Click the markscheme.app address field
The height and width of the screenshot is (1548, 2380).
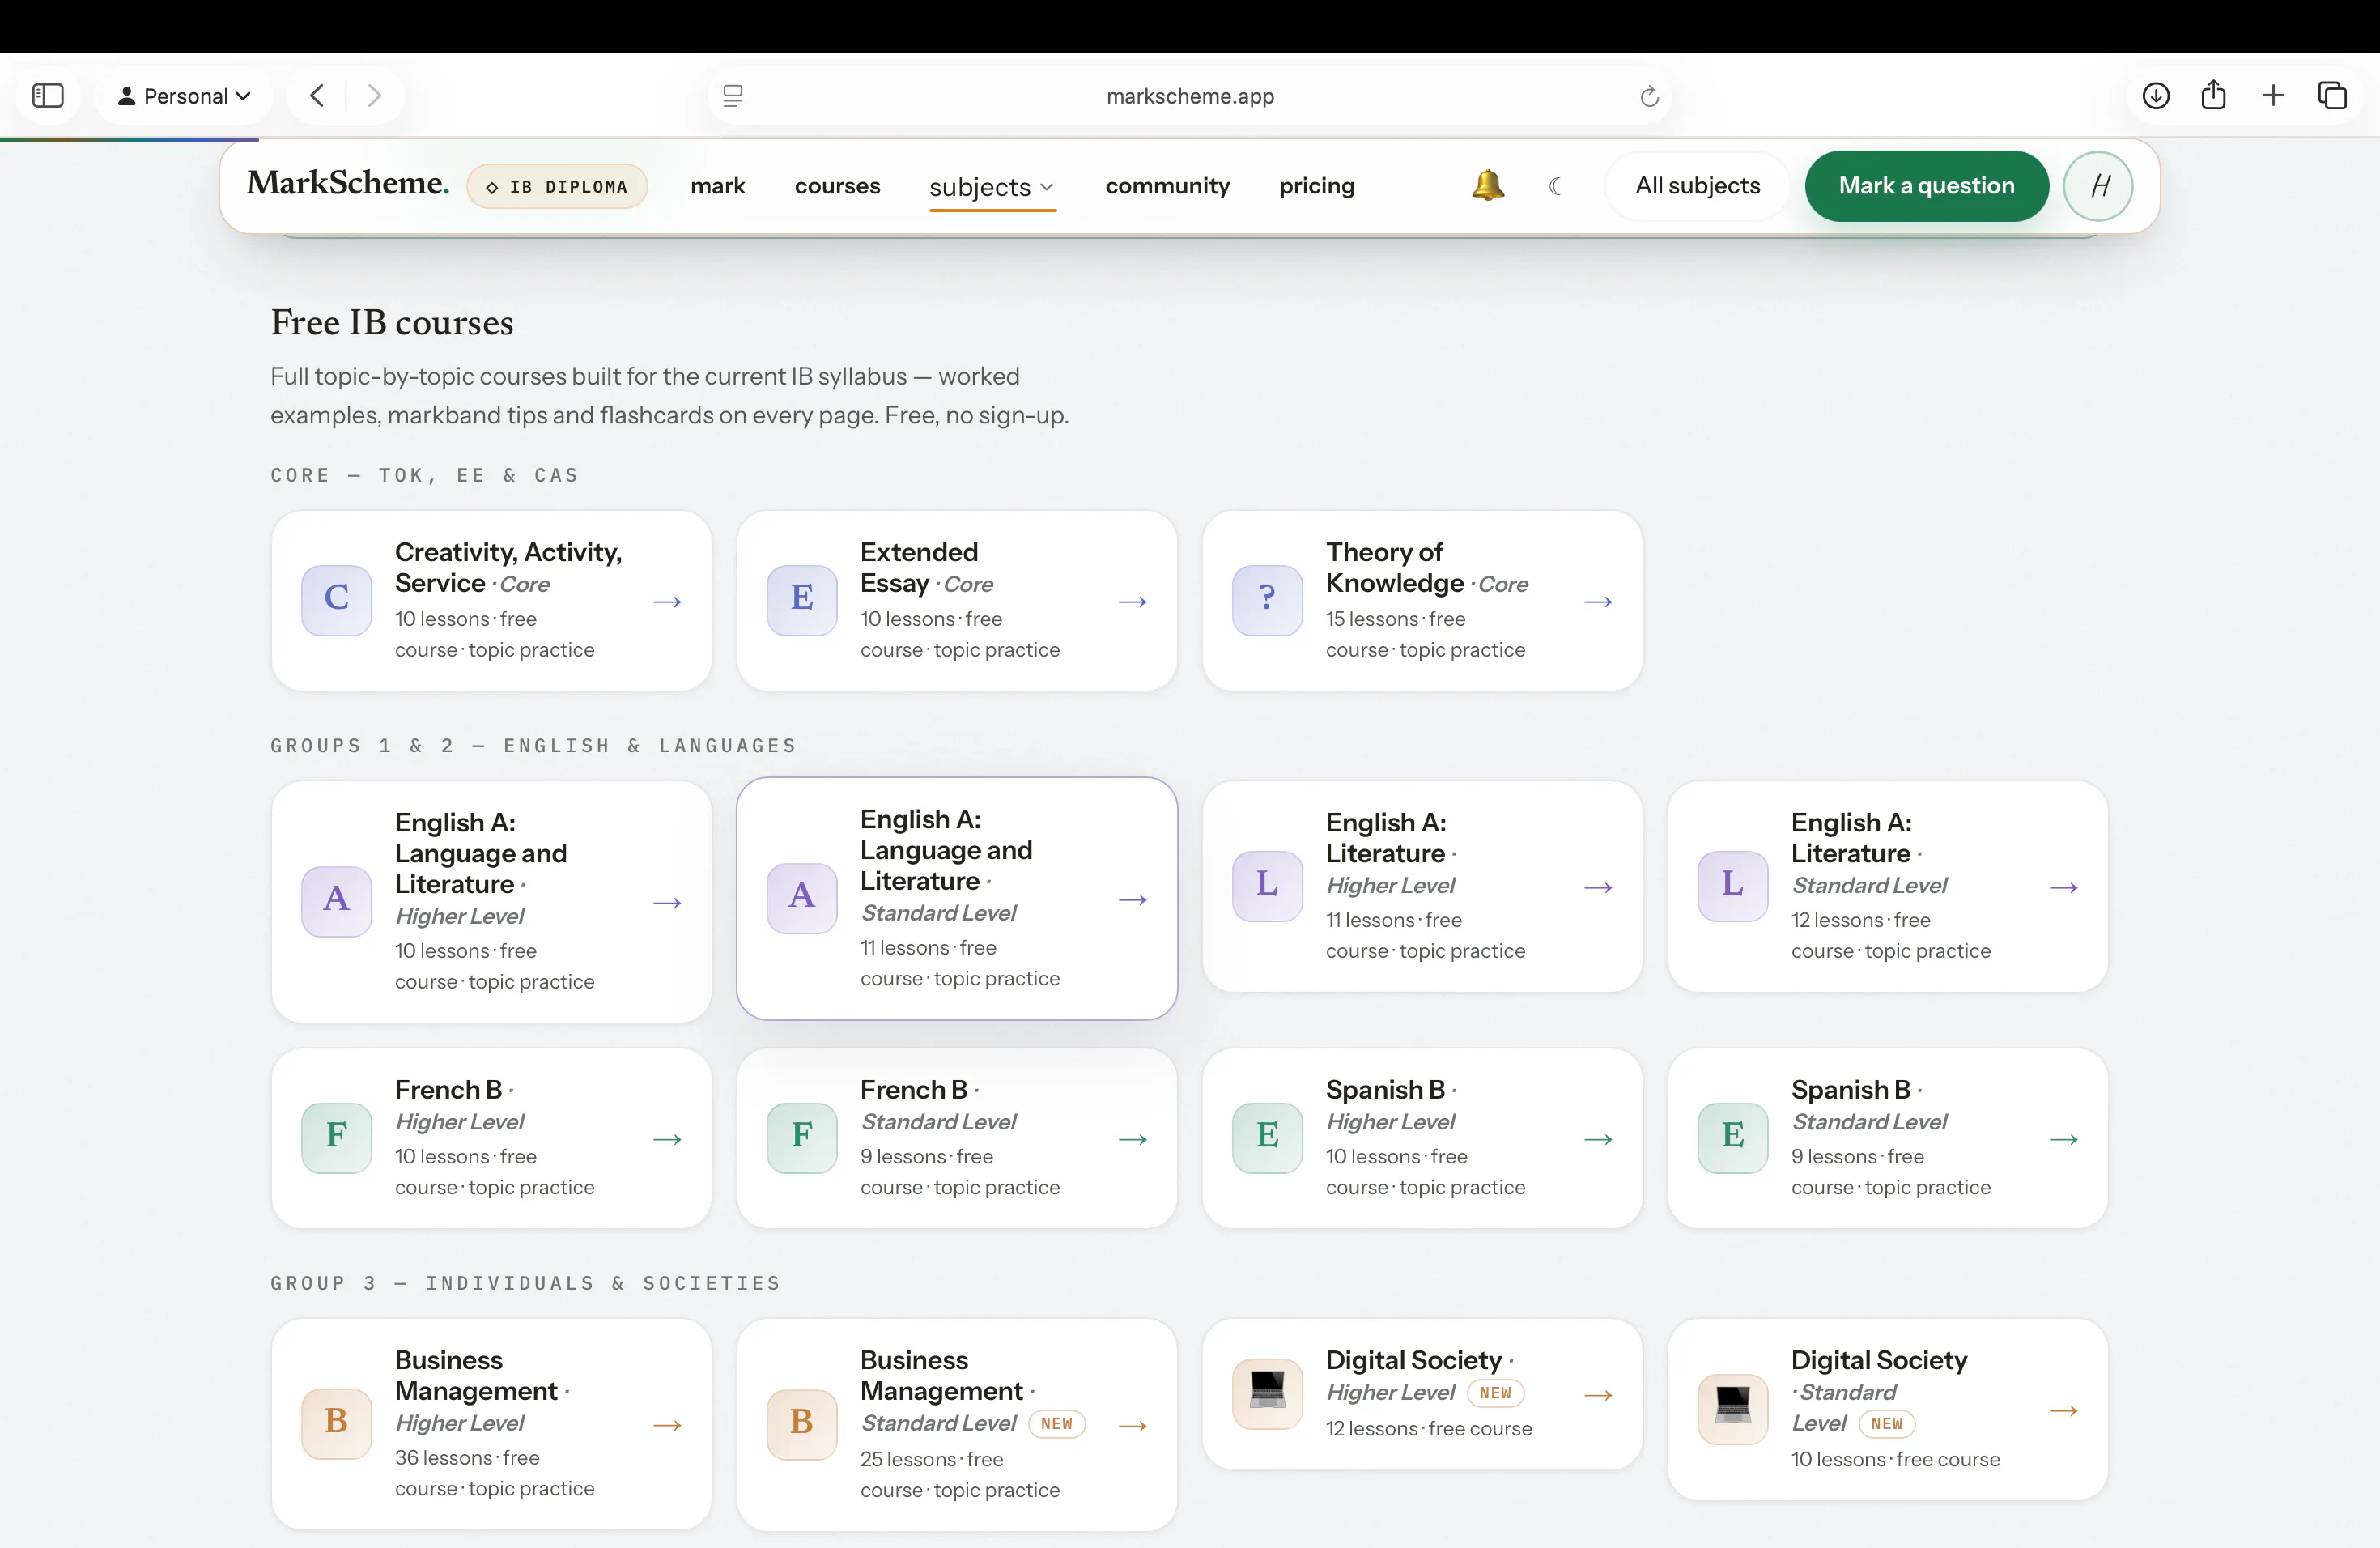point(1190,96)
